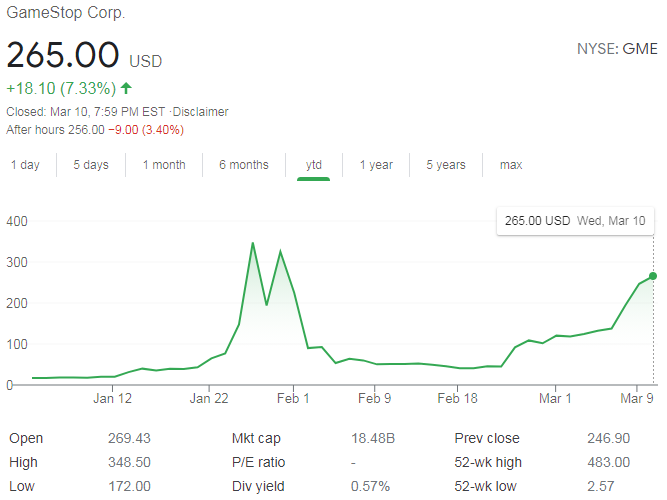Click the GameStop Corp. title
The height and width of the screenshot is (500, 667).
coord(66,12)
